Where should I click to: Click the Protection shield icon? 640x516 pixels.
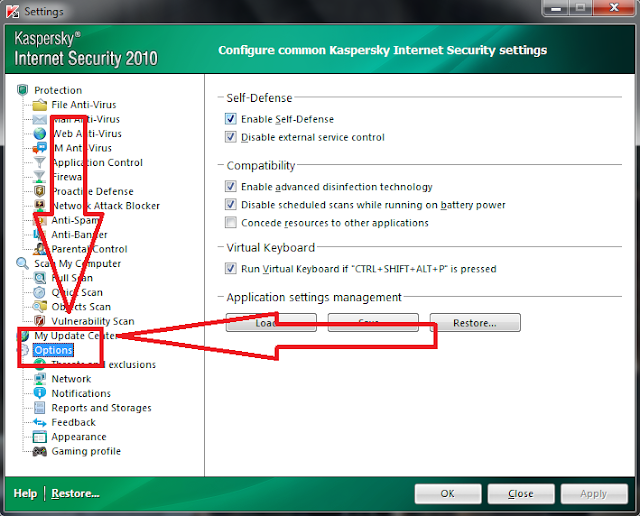[22, 90]
